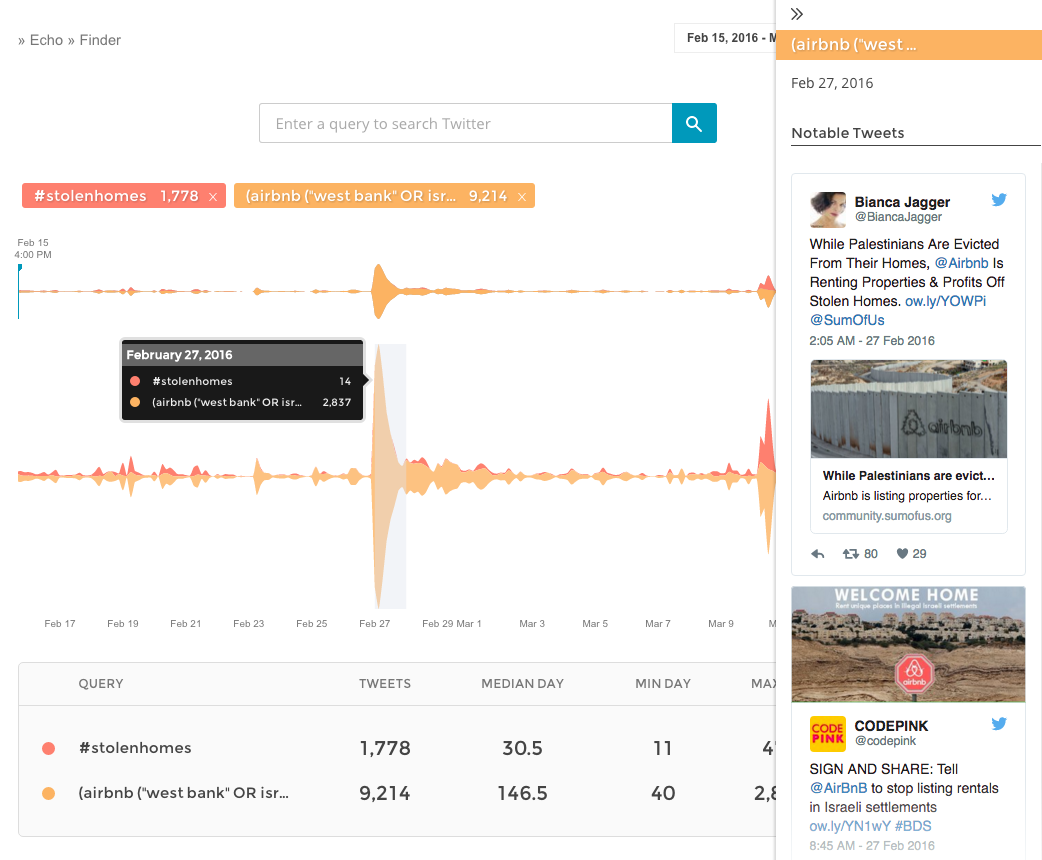This screenshot has width=1042, height=860.
Task: Click the @BiancaJagger handle
Action: click(x=898, y=217)
